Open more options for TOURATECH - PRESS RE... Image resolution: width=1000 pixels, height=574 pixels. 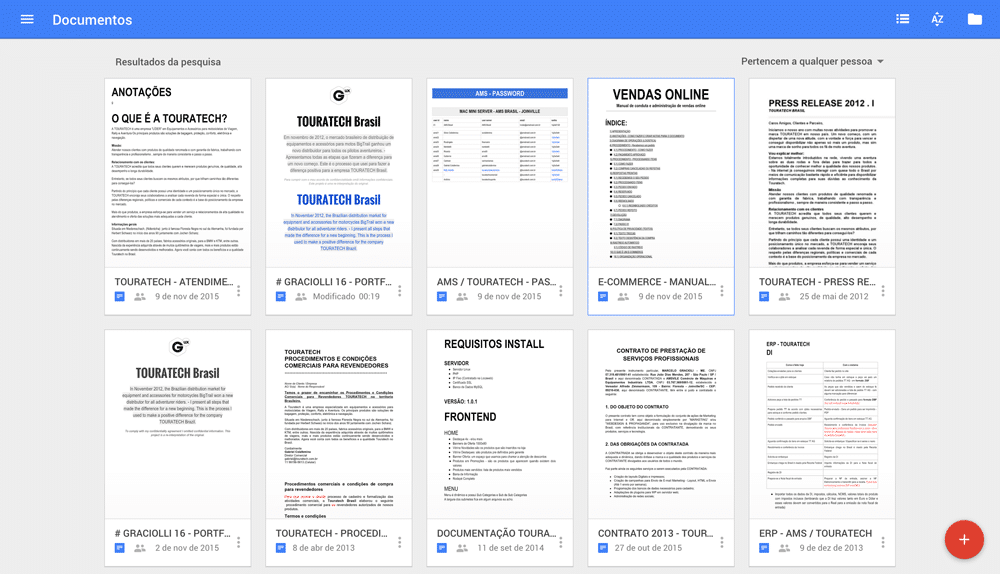883,291
